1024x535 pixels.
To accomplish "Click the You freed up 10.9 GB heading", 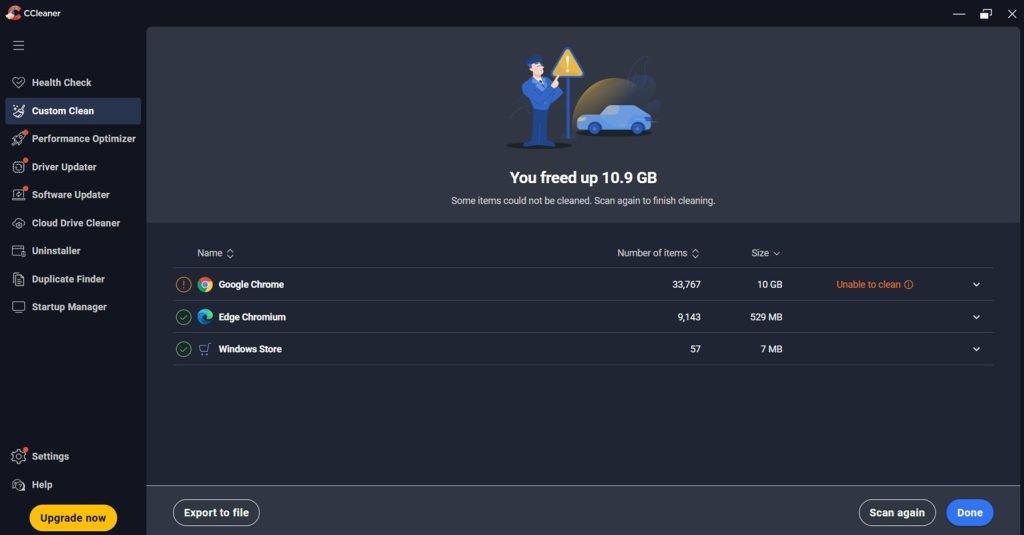I will click(x=583, y=178).
